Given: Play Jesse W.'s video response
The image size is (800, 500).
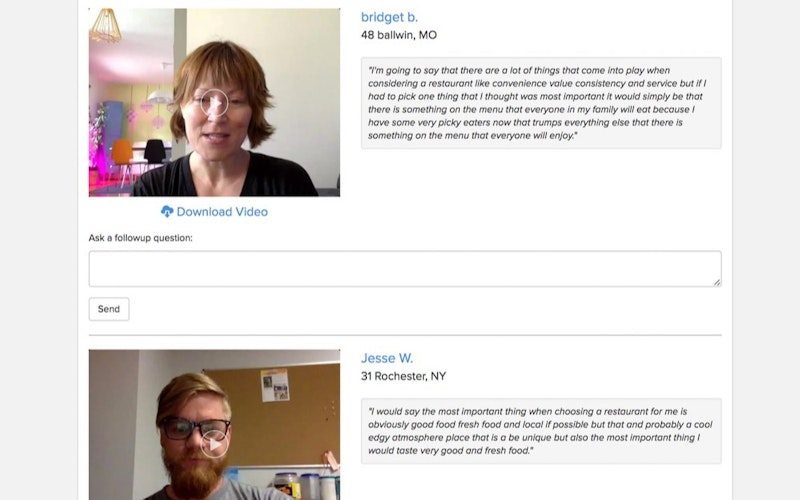Looking at the screenshot, I should (214, 444).
